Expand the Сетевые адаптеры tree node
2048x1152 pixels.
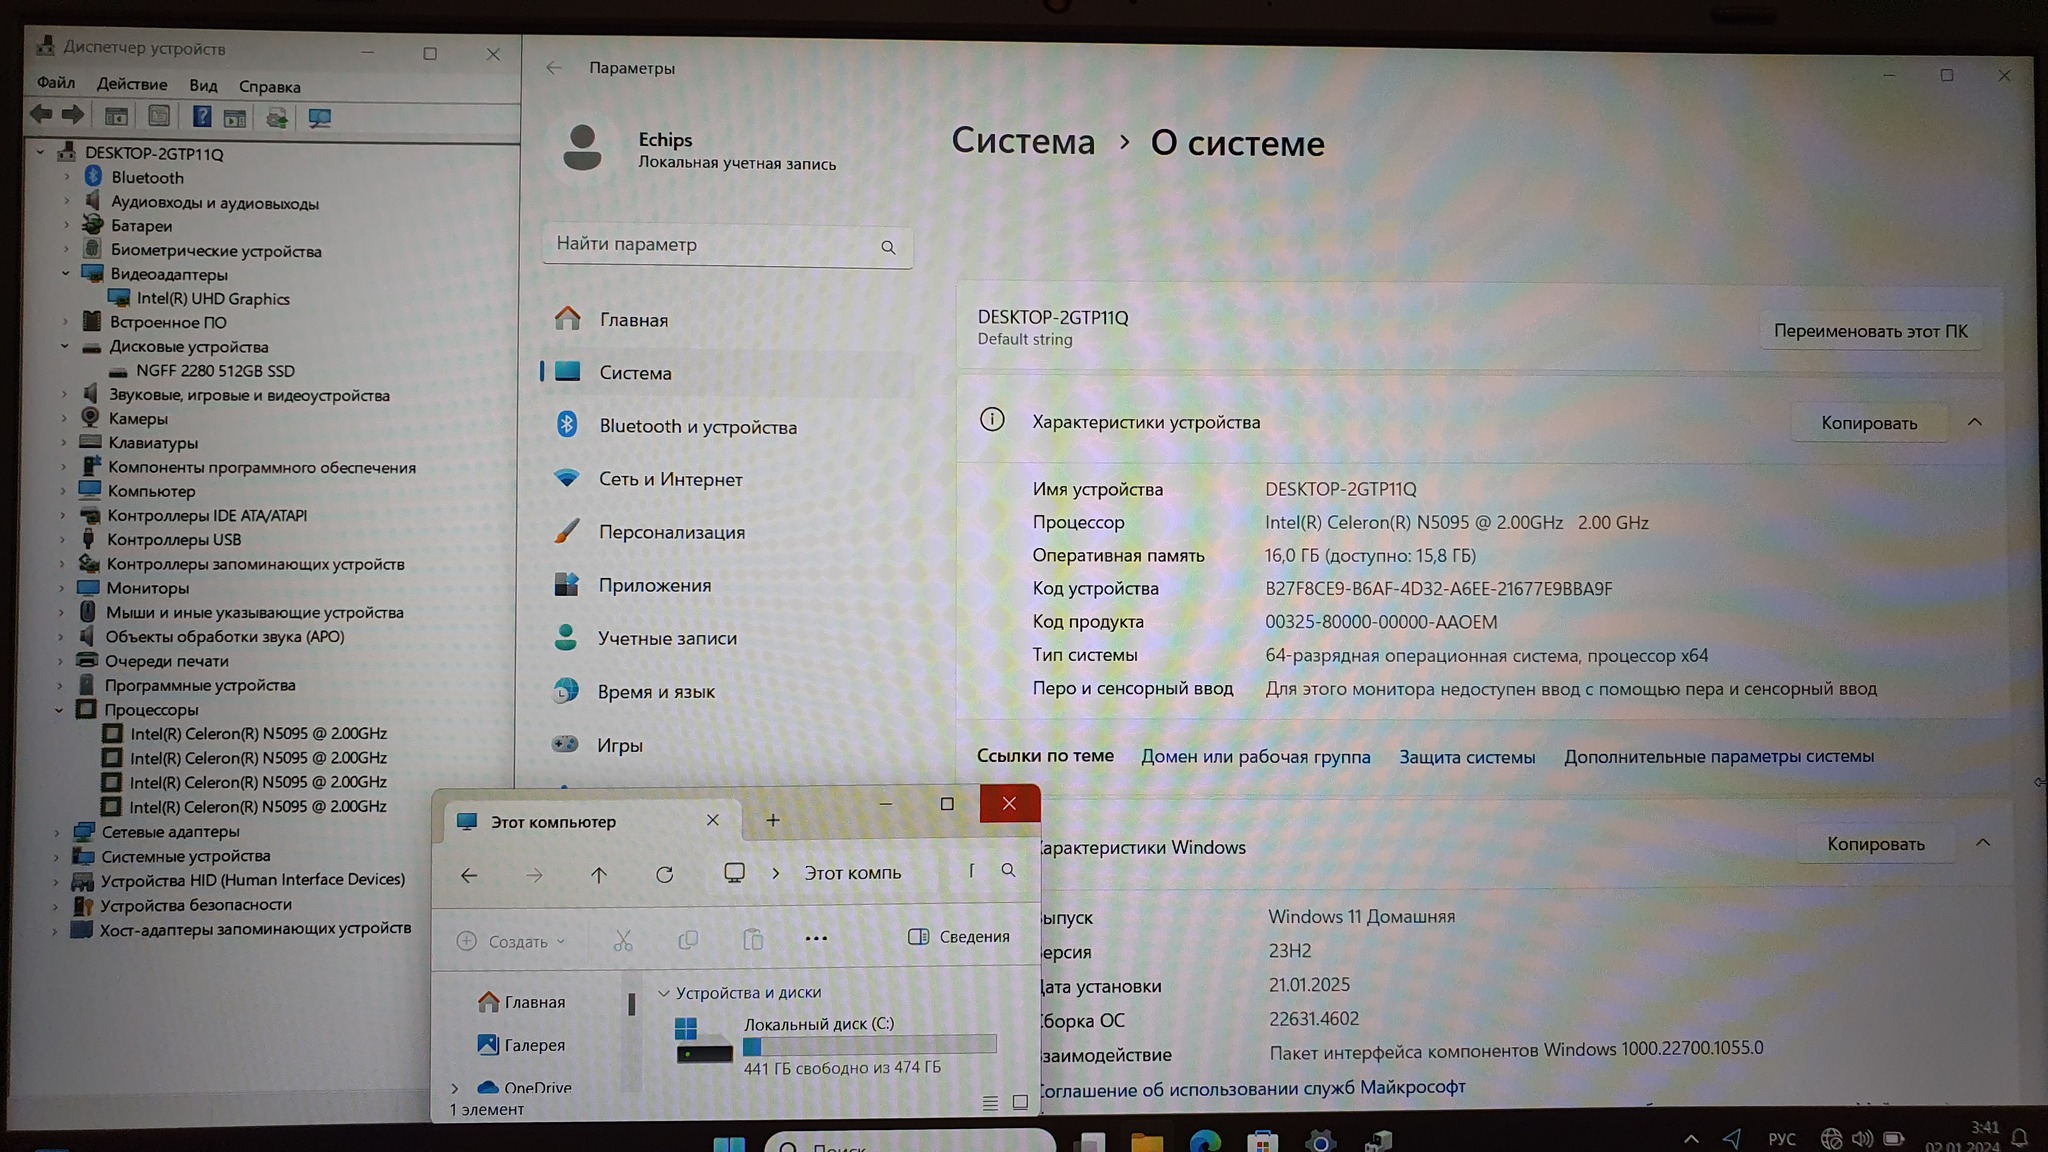click(x=56, y=832)
